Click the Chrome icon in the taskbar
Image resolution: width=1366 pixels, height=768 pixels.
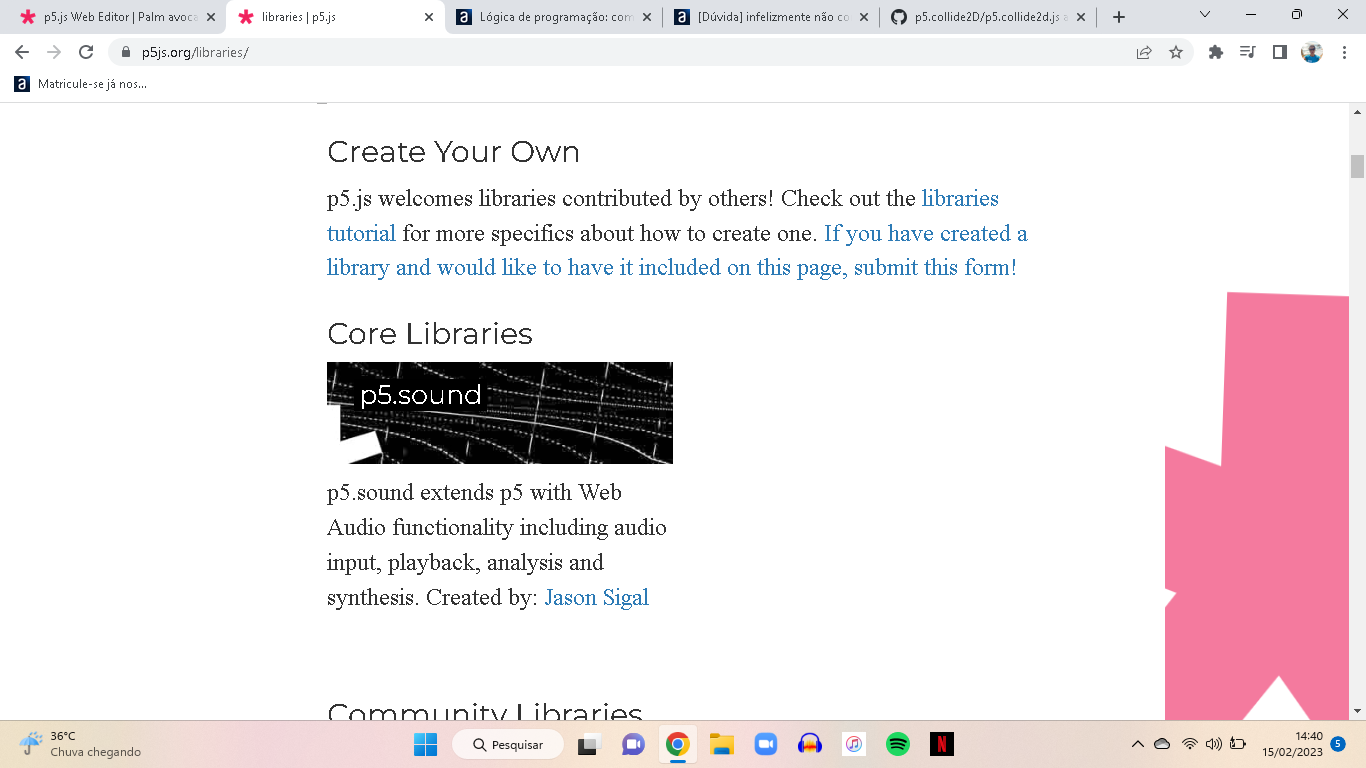point(677,744)
